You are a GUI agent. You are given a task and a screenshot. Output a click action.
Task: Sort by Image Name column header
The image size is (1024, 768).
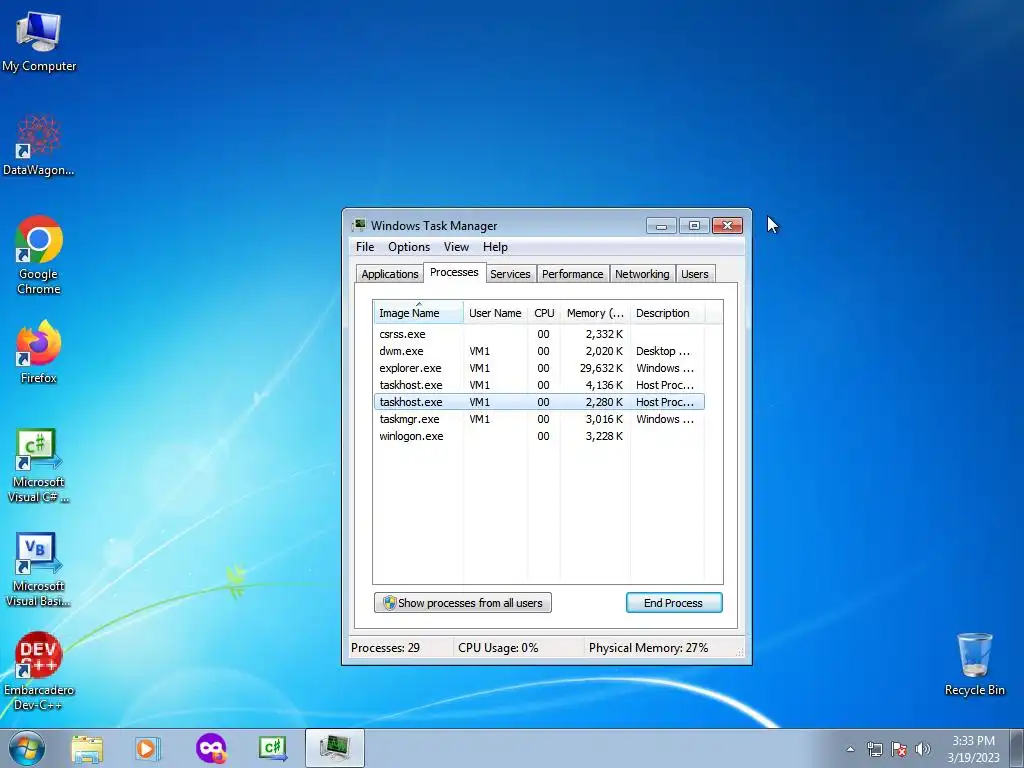(x=419, y=313)
